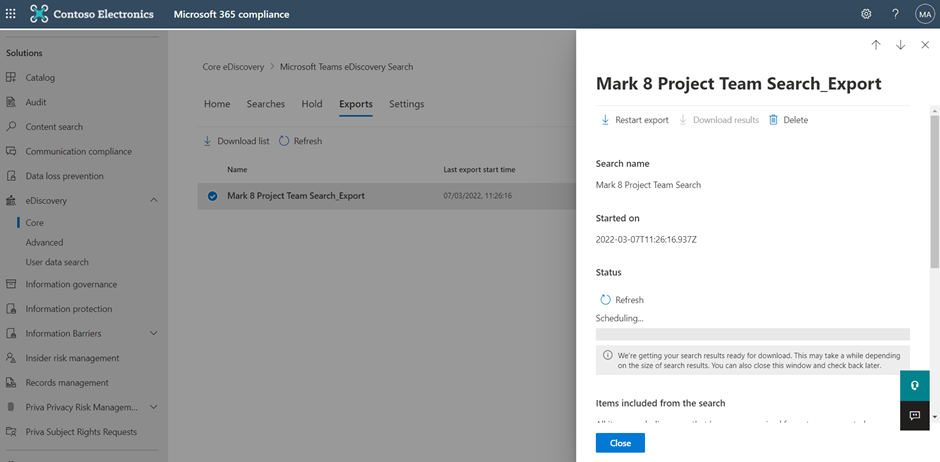Click Download list in the toolbar
This screenshot has width=940, height=462.
point(236,141)
